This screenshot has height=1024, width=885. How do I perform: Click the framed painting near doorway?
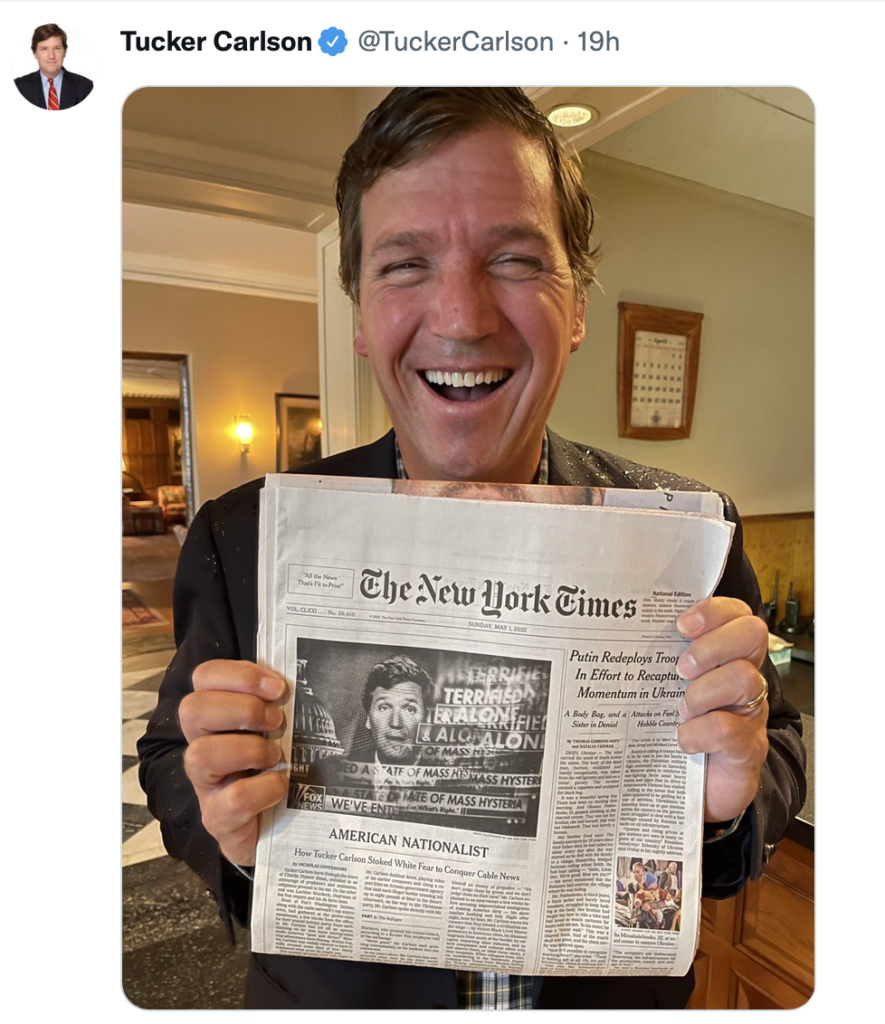pyautogui.click(x=298, y=432)
